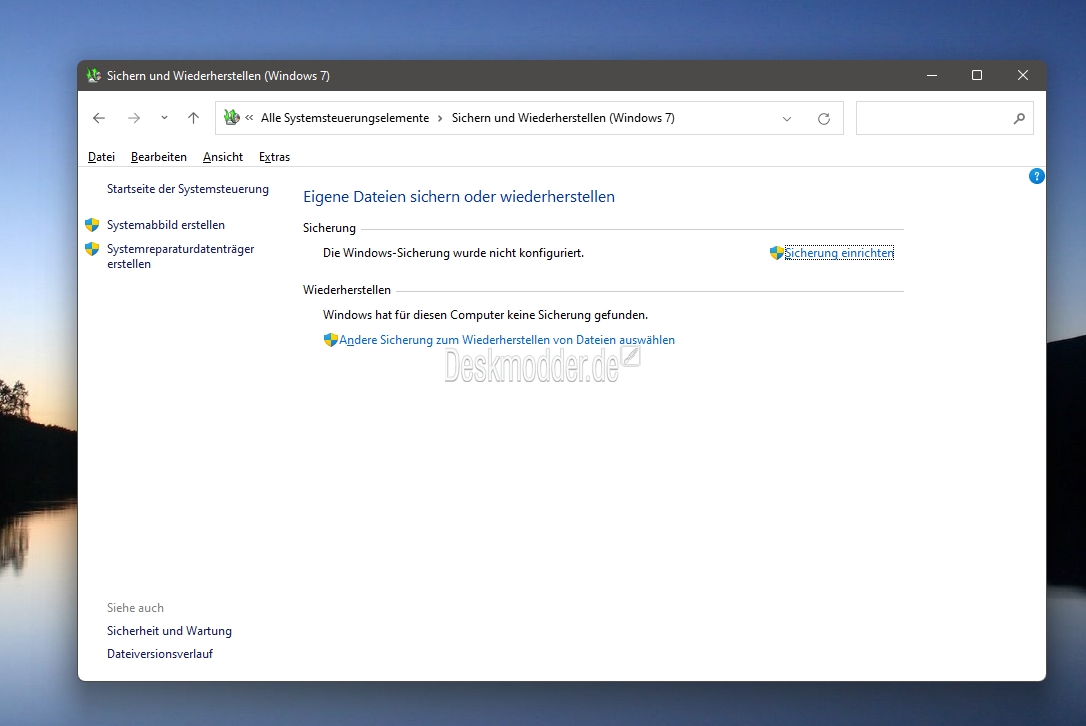1086x726 pixels.
Task: Refresh the Control Panel page
Action: [824, 118]
